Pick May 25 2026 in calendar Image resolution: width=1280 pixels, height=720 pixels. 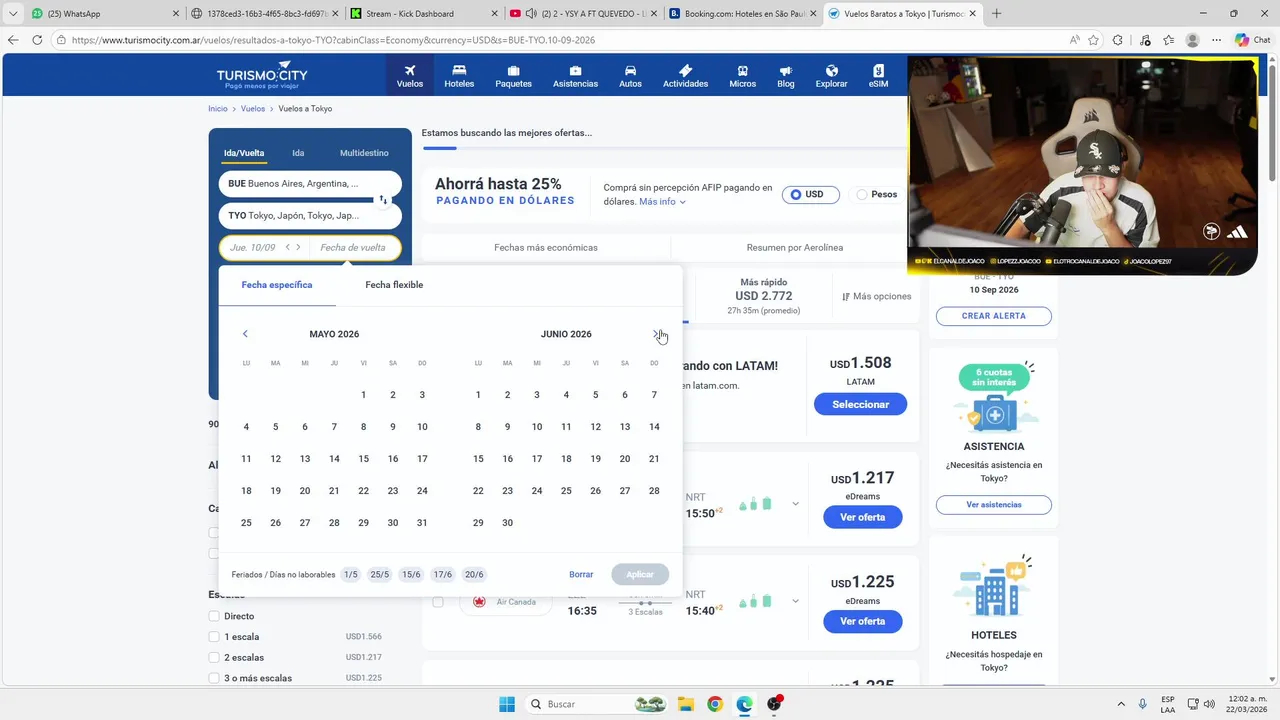coord(246,523)
